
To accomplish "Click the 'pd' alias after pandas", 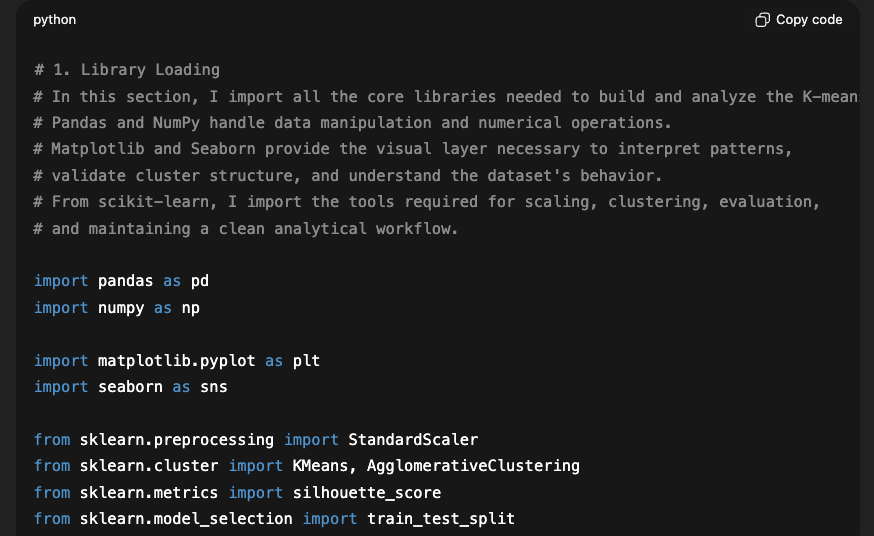I will [x=200, y=281].
